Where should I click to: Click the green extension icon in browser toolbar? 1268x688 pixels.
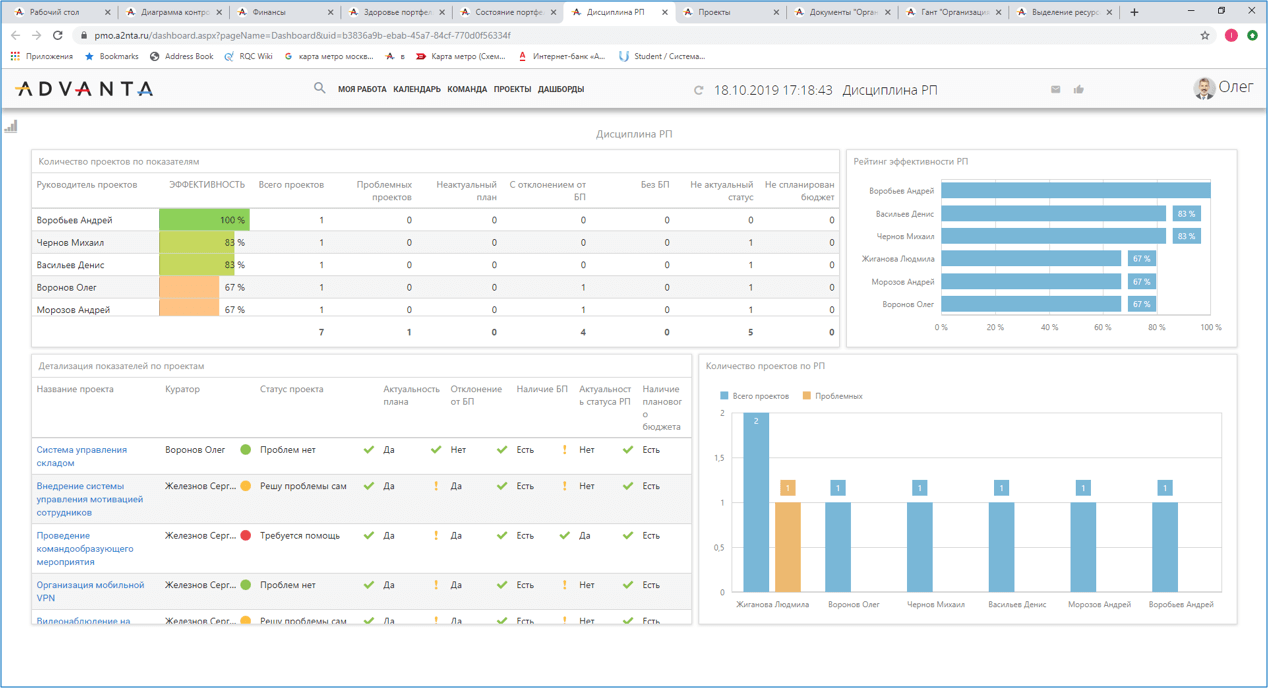pyautogui.click(x=1252, y=35)
